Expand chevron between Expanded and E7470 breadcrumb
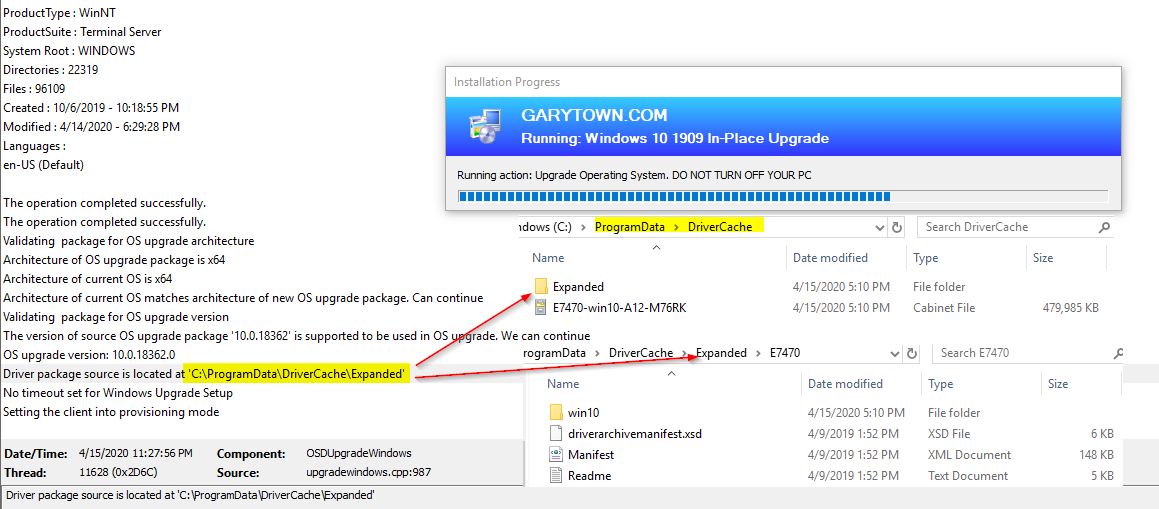 (758, 353)
